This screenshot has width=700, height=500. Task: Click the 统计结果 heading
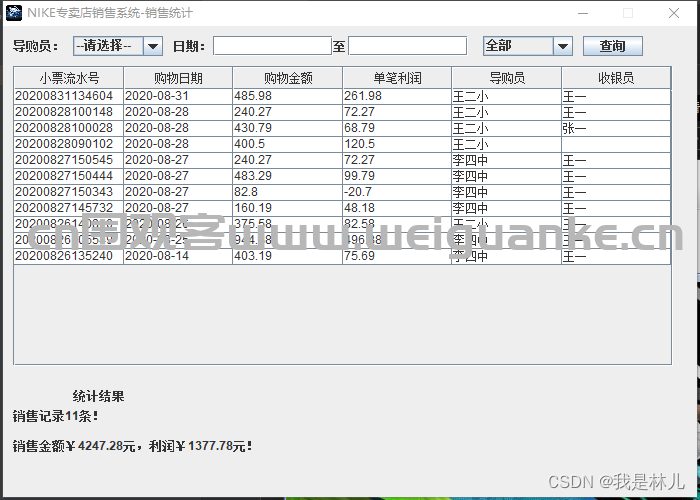pyautogui.click(x=98, y=396)
